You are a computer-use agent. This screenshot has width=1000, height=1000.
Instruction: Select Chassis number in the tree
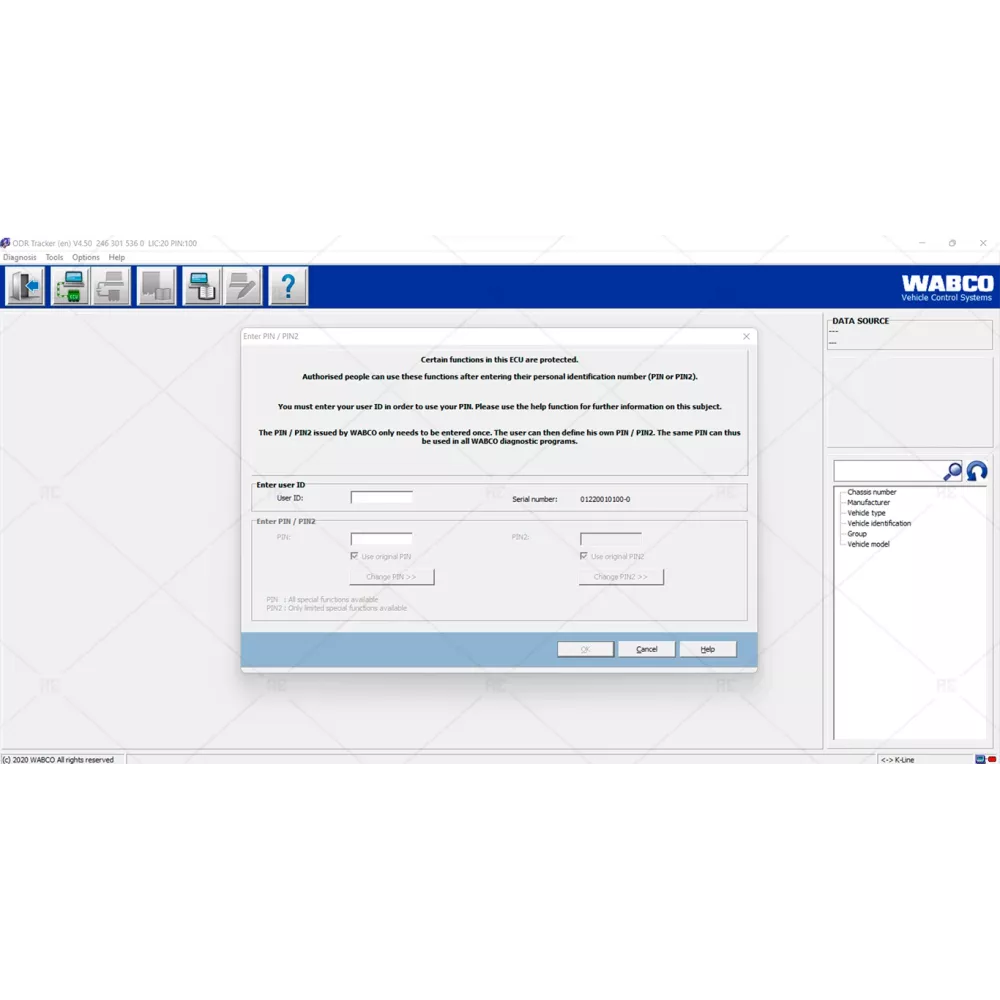pyautogui.click(x=871, y=492)
